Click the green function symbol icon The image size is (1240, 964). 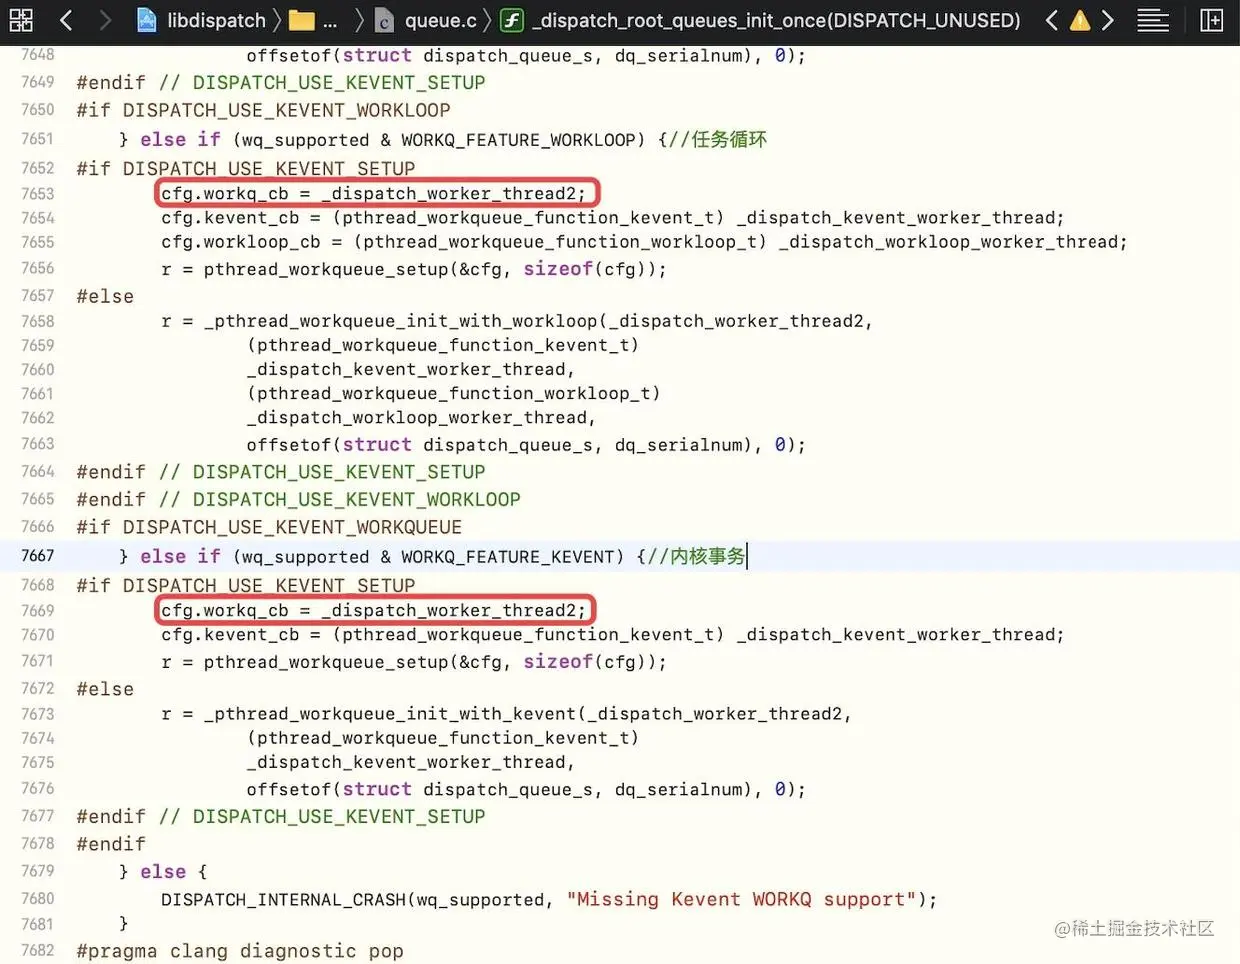pos(512,20)
